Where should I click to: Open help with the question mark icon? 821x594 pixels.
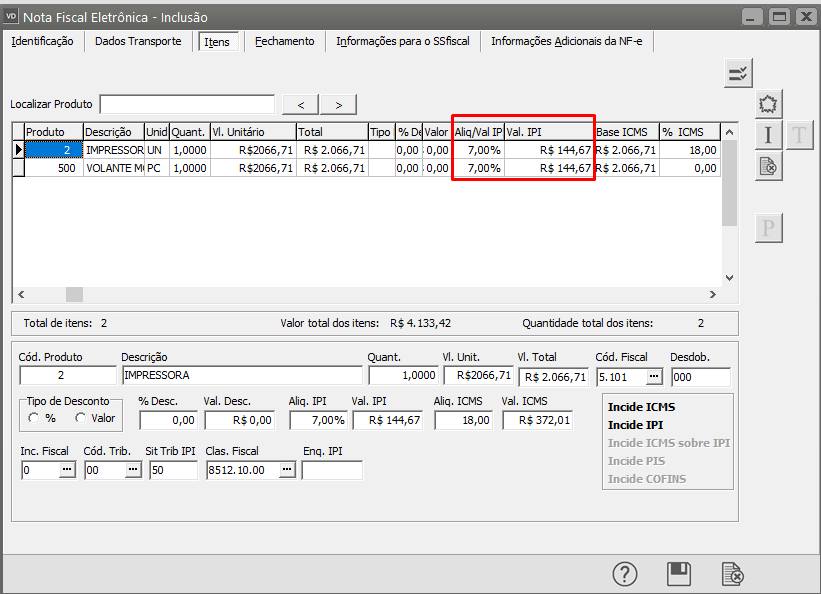coord(625,574)
